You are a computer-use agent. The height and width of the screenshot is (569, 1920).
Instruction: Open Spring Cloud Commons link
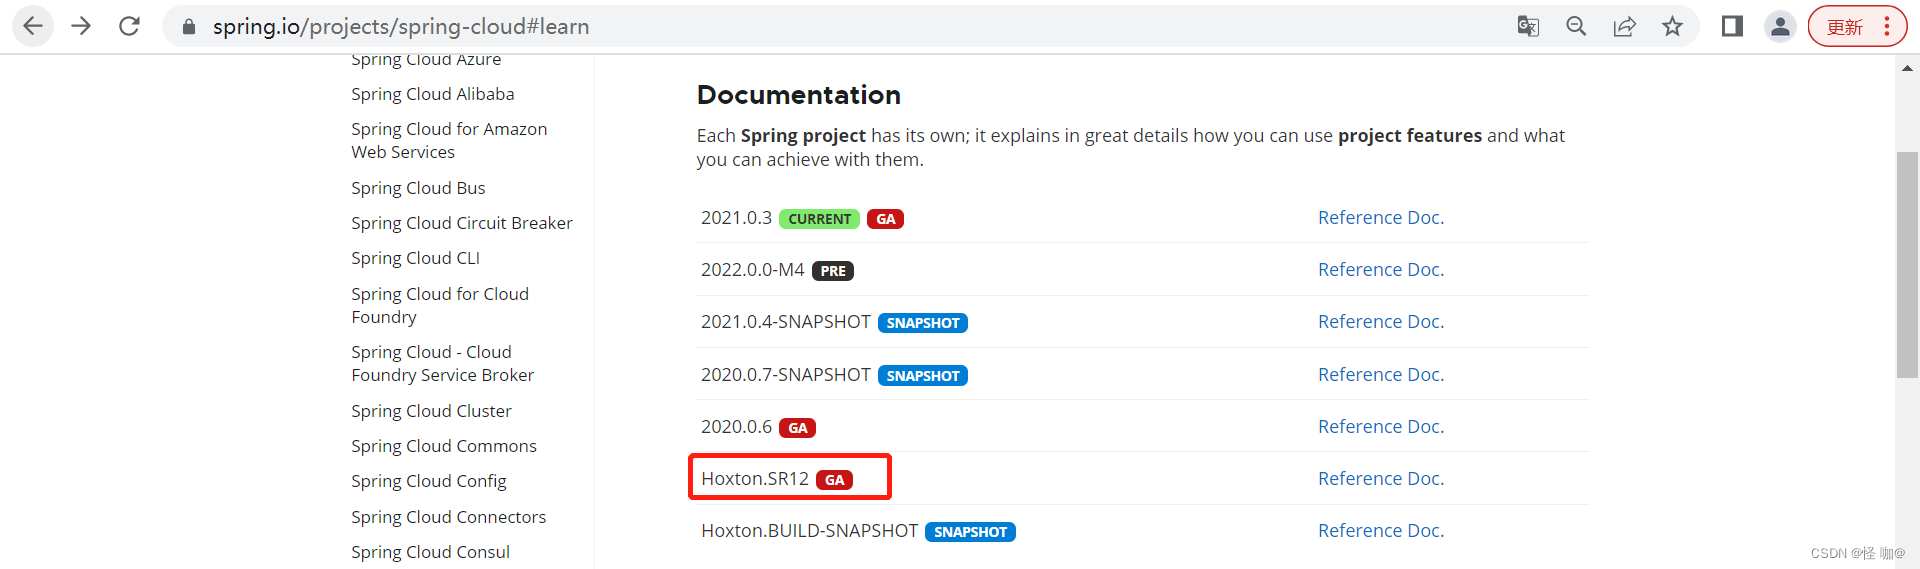pyautogui.click(x=444, y=446)
